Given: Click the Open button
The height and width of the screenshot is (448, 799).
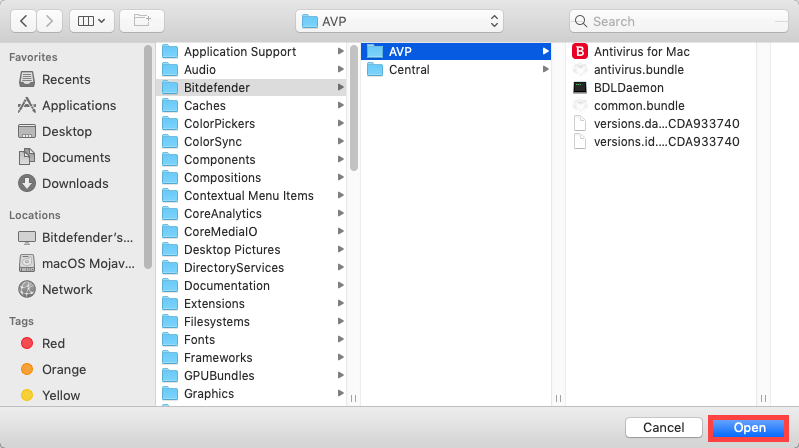Looking at the screenshot, I should (x=749, y=428).
